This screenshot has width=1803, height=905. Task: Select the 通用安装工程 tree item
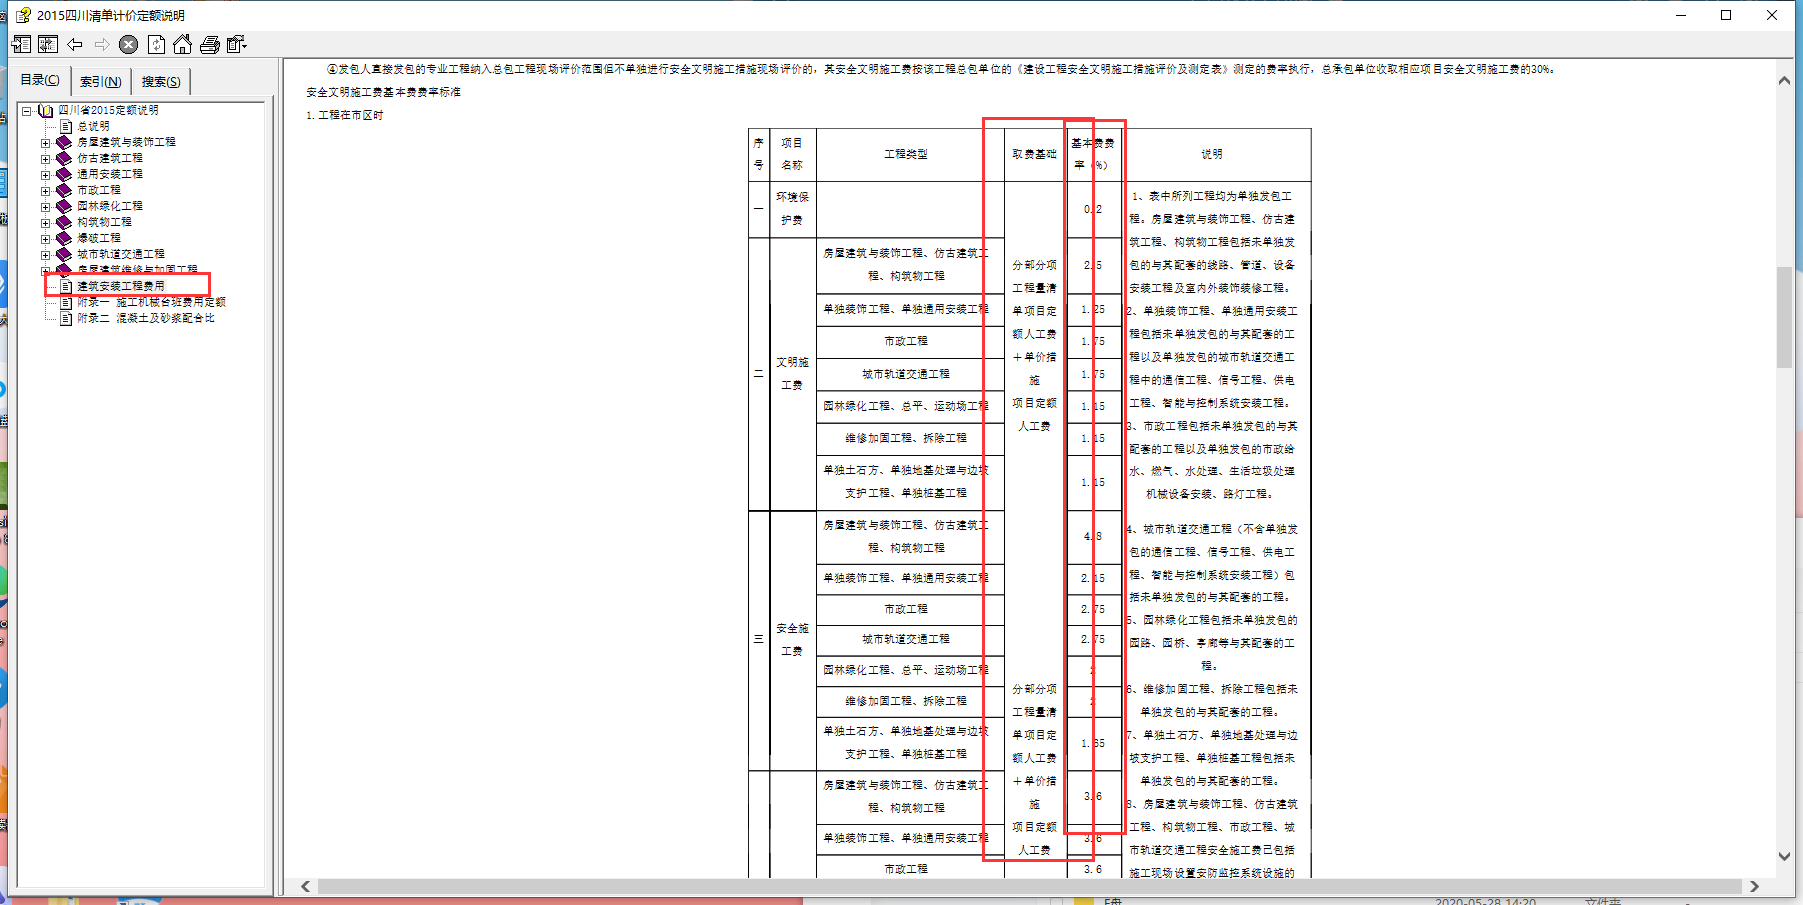click(x=110, y=174)
